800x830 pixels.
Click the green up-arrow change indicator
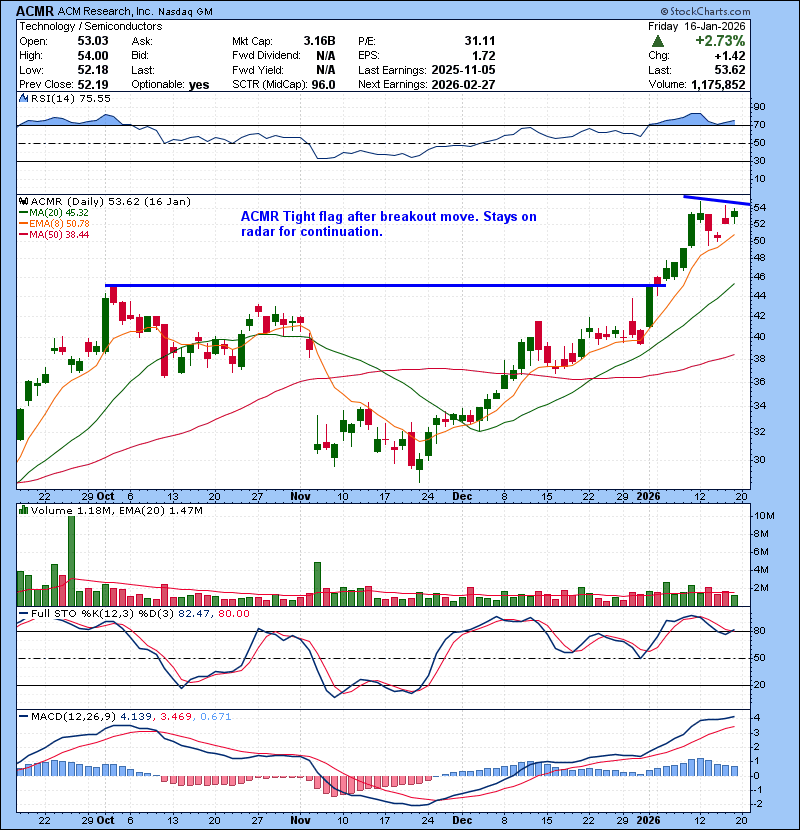[x=657, y=41]
